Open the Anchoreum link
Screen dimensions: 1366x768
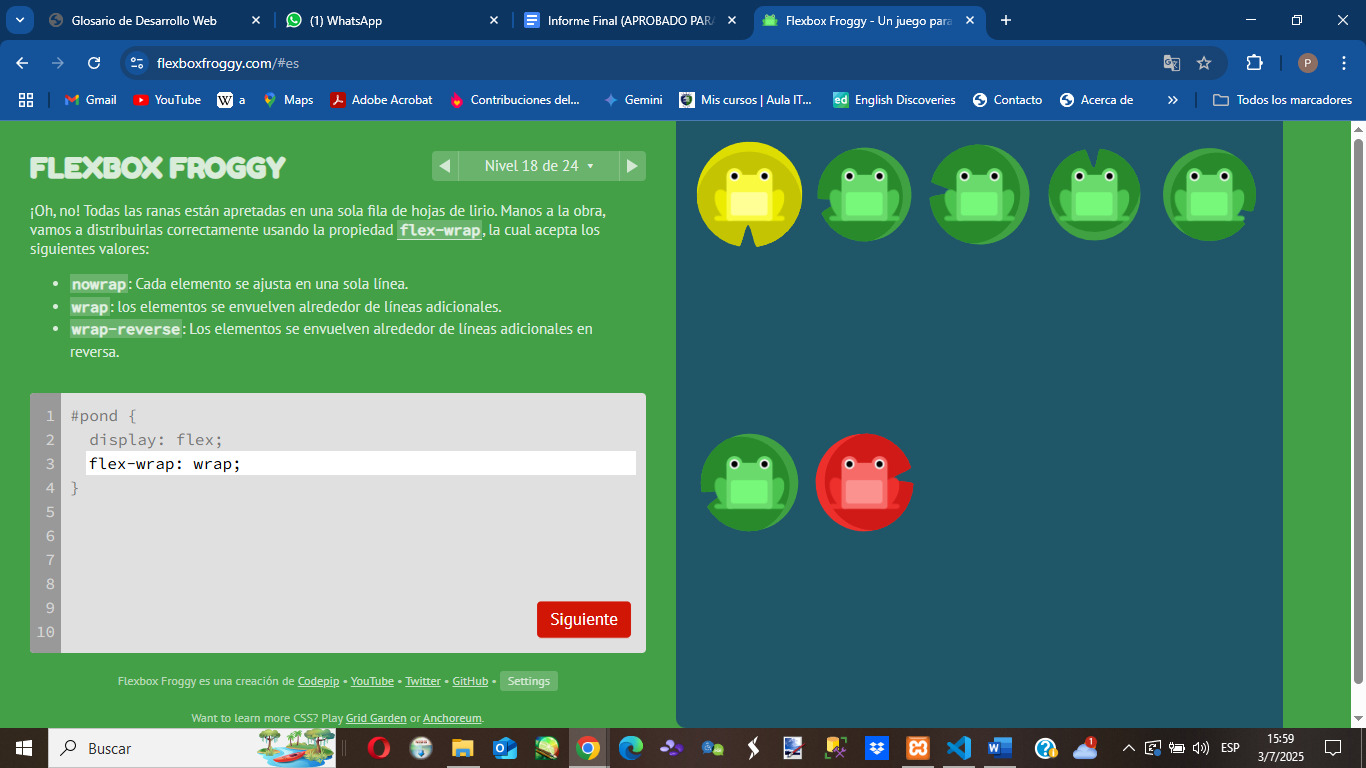pos(453,718)
